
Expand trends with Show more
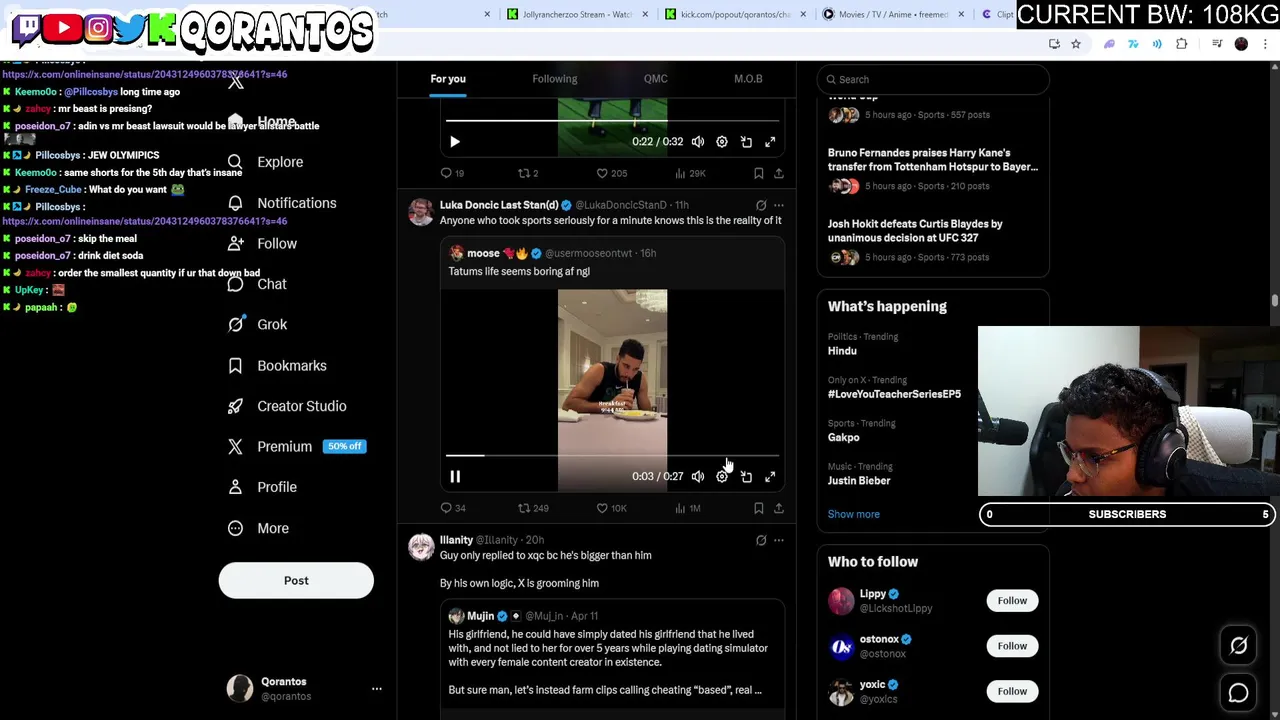(x=854, y=514)
